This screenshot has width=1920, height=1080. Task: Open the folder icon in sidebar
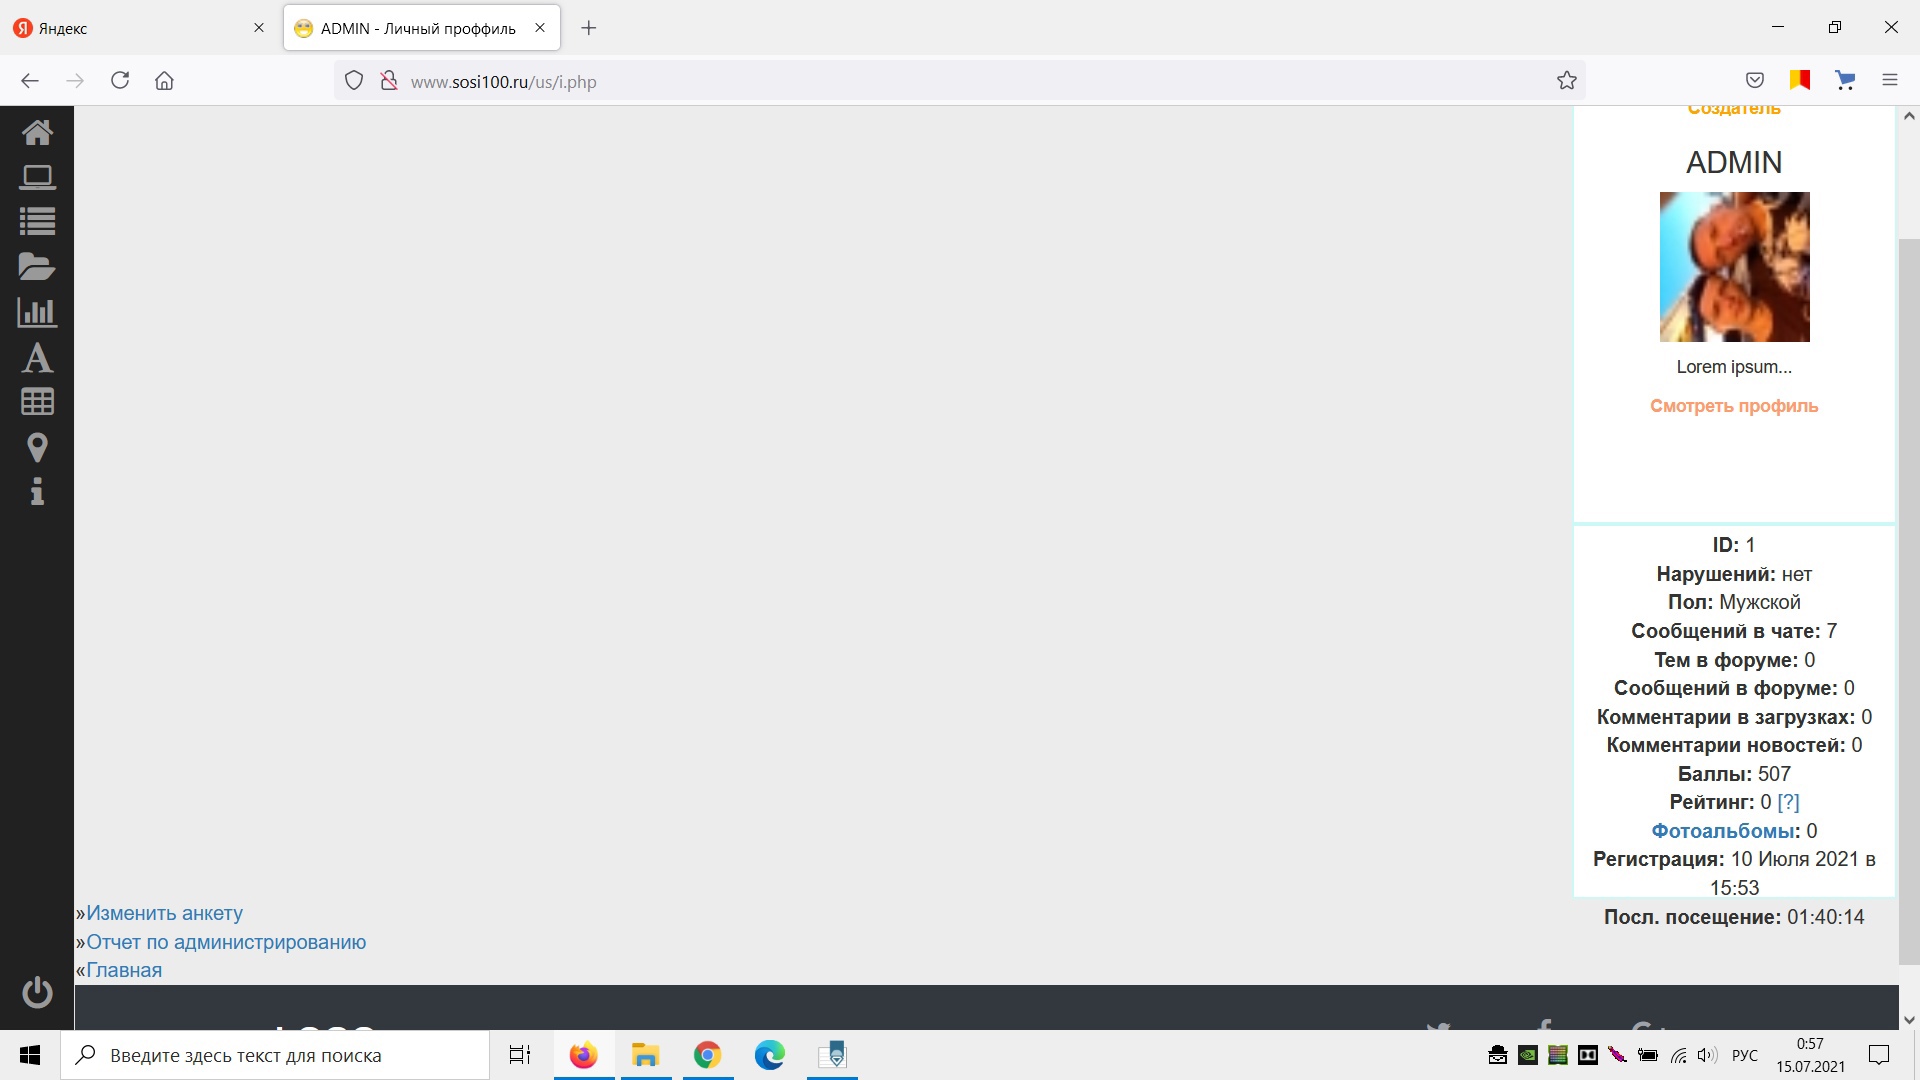(37, 267)
